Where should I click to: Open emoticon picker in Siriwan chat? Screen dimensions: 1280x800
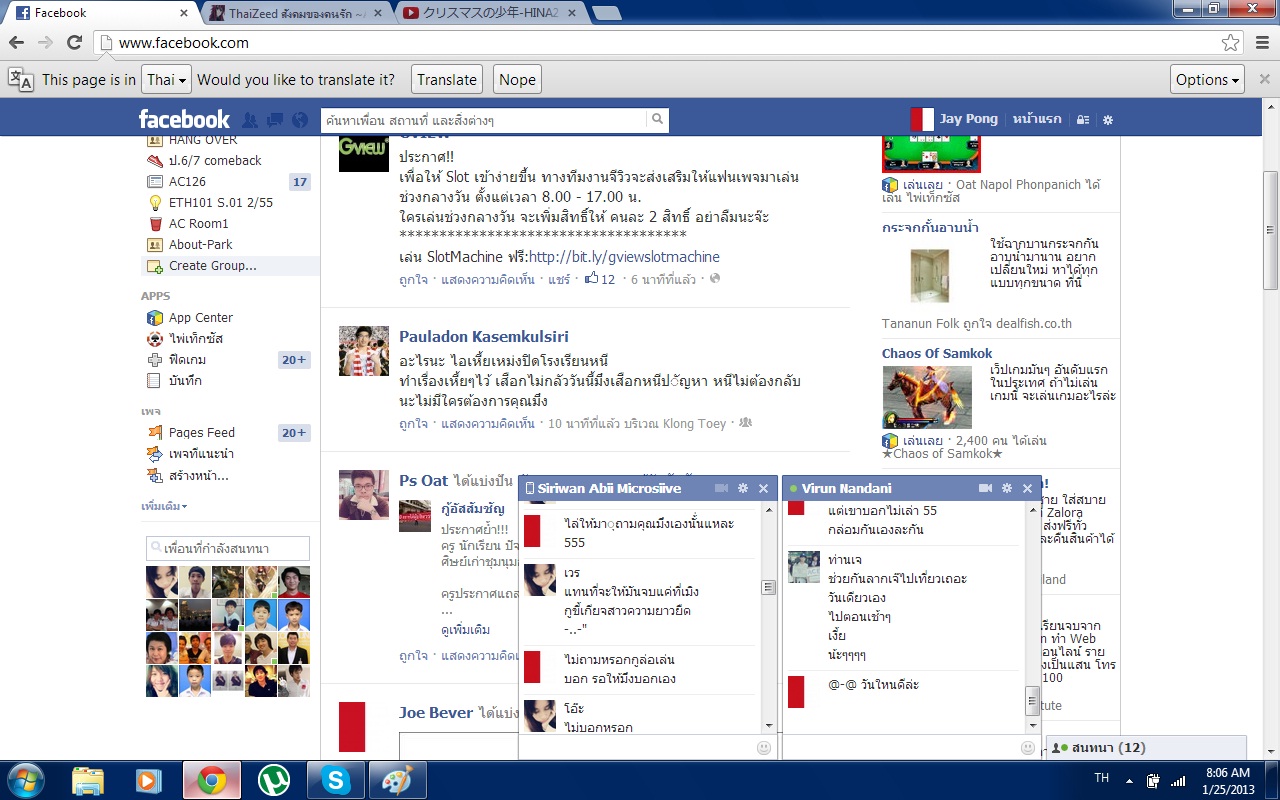[x=764, y=747]
